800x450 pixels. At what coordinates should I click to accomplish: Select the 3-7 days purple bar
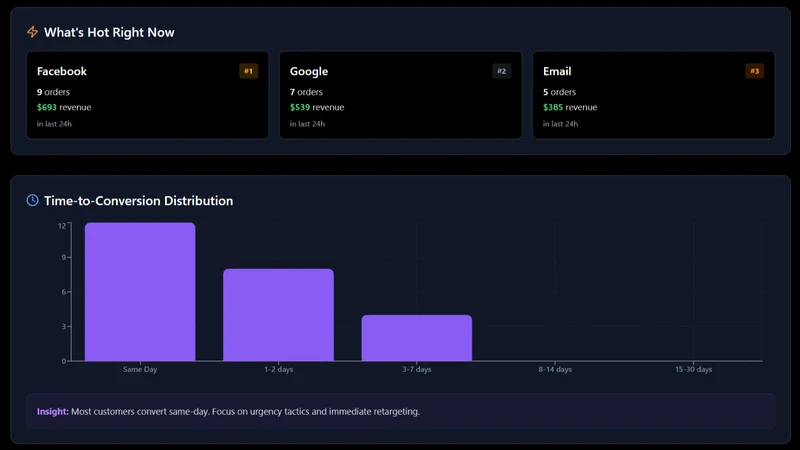417,338
